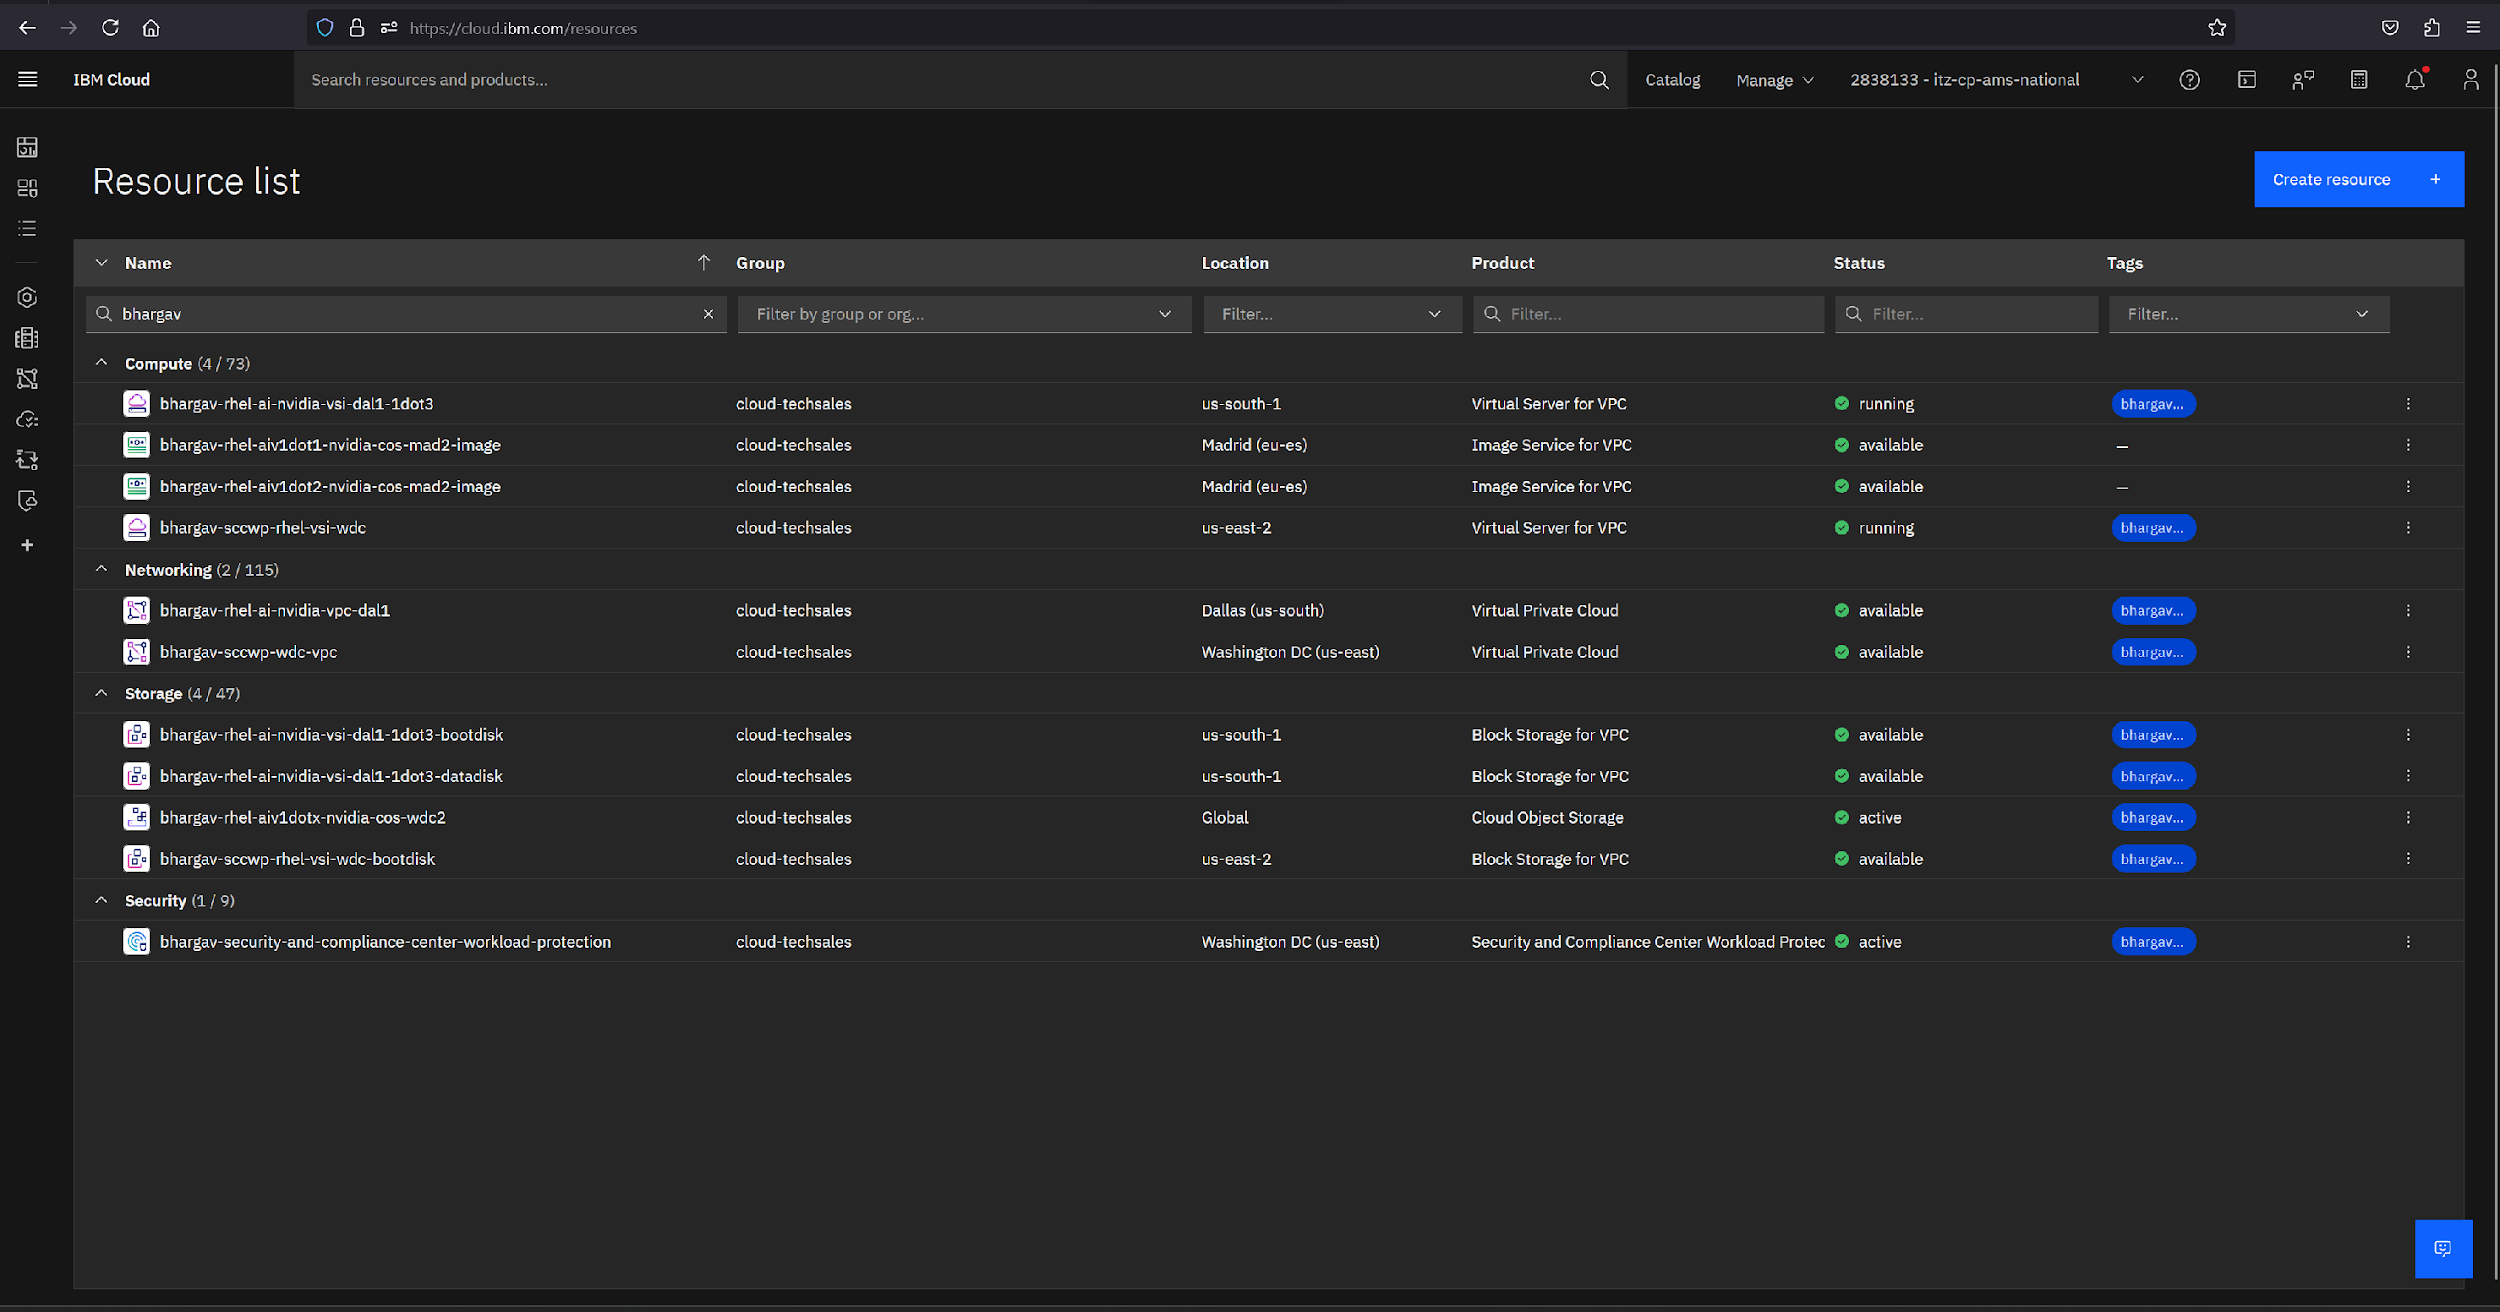Clear the bhargav name filter with X
The width and height of the screenshot is (2500, 1312).
708,313
